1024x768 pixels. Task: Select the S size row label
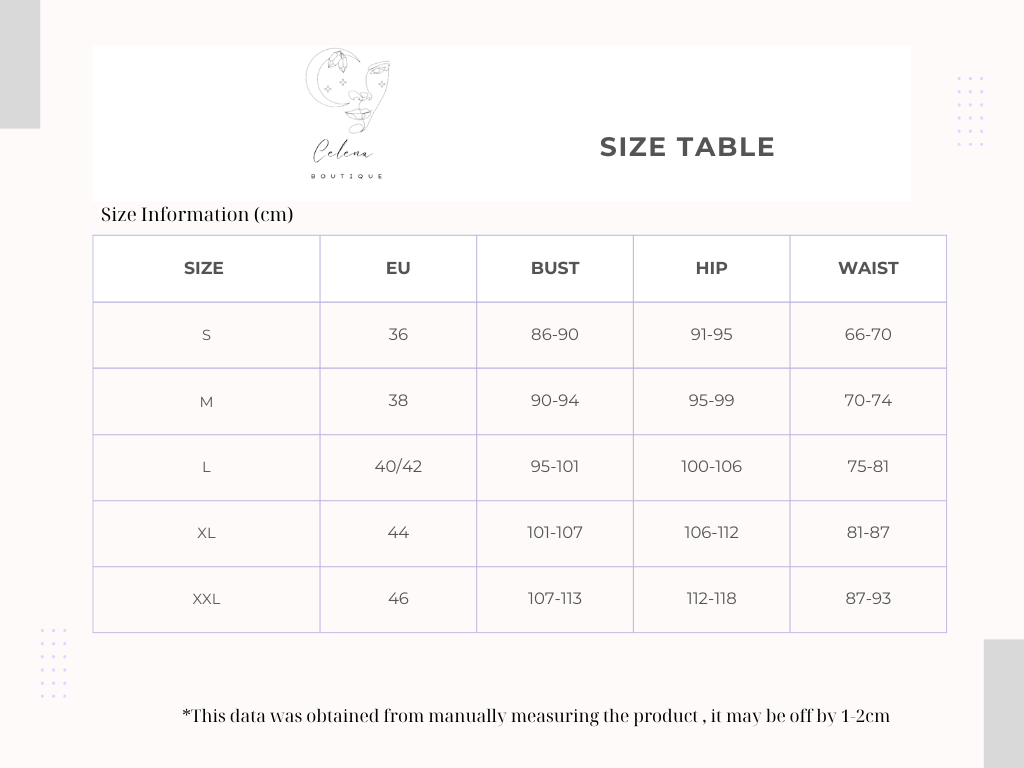pyautogui.click(x=206, y=335)
